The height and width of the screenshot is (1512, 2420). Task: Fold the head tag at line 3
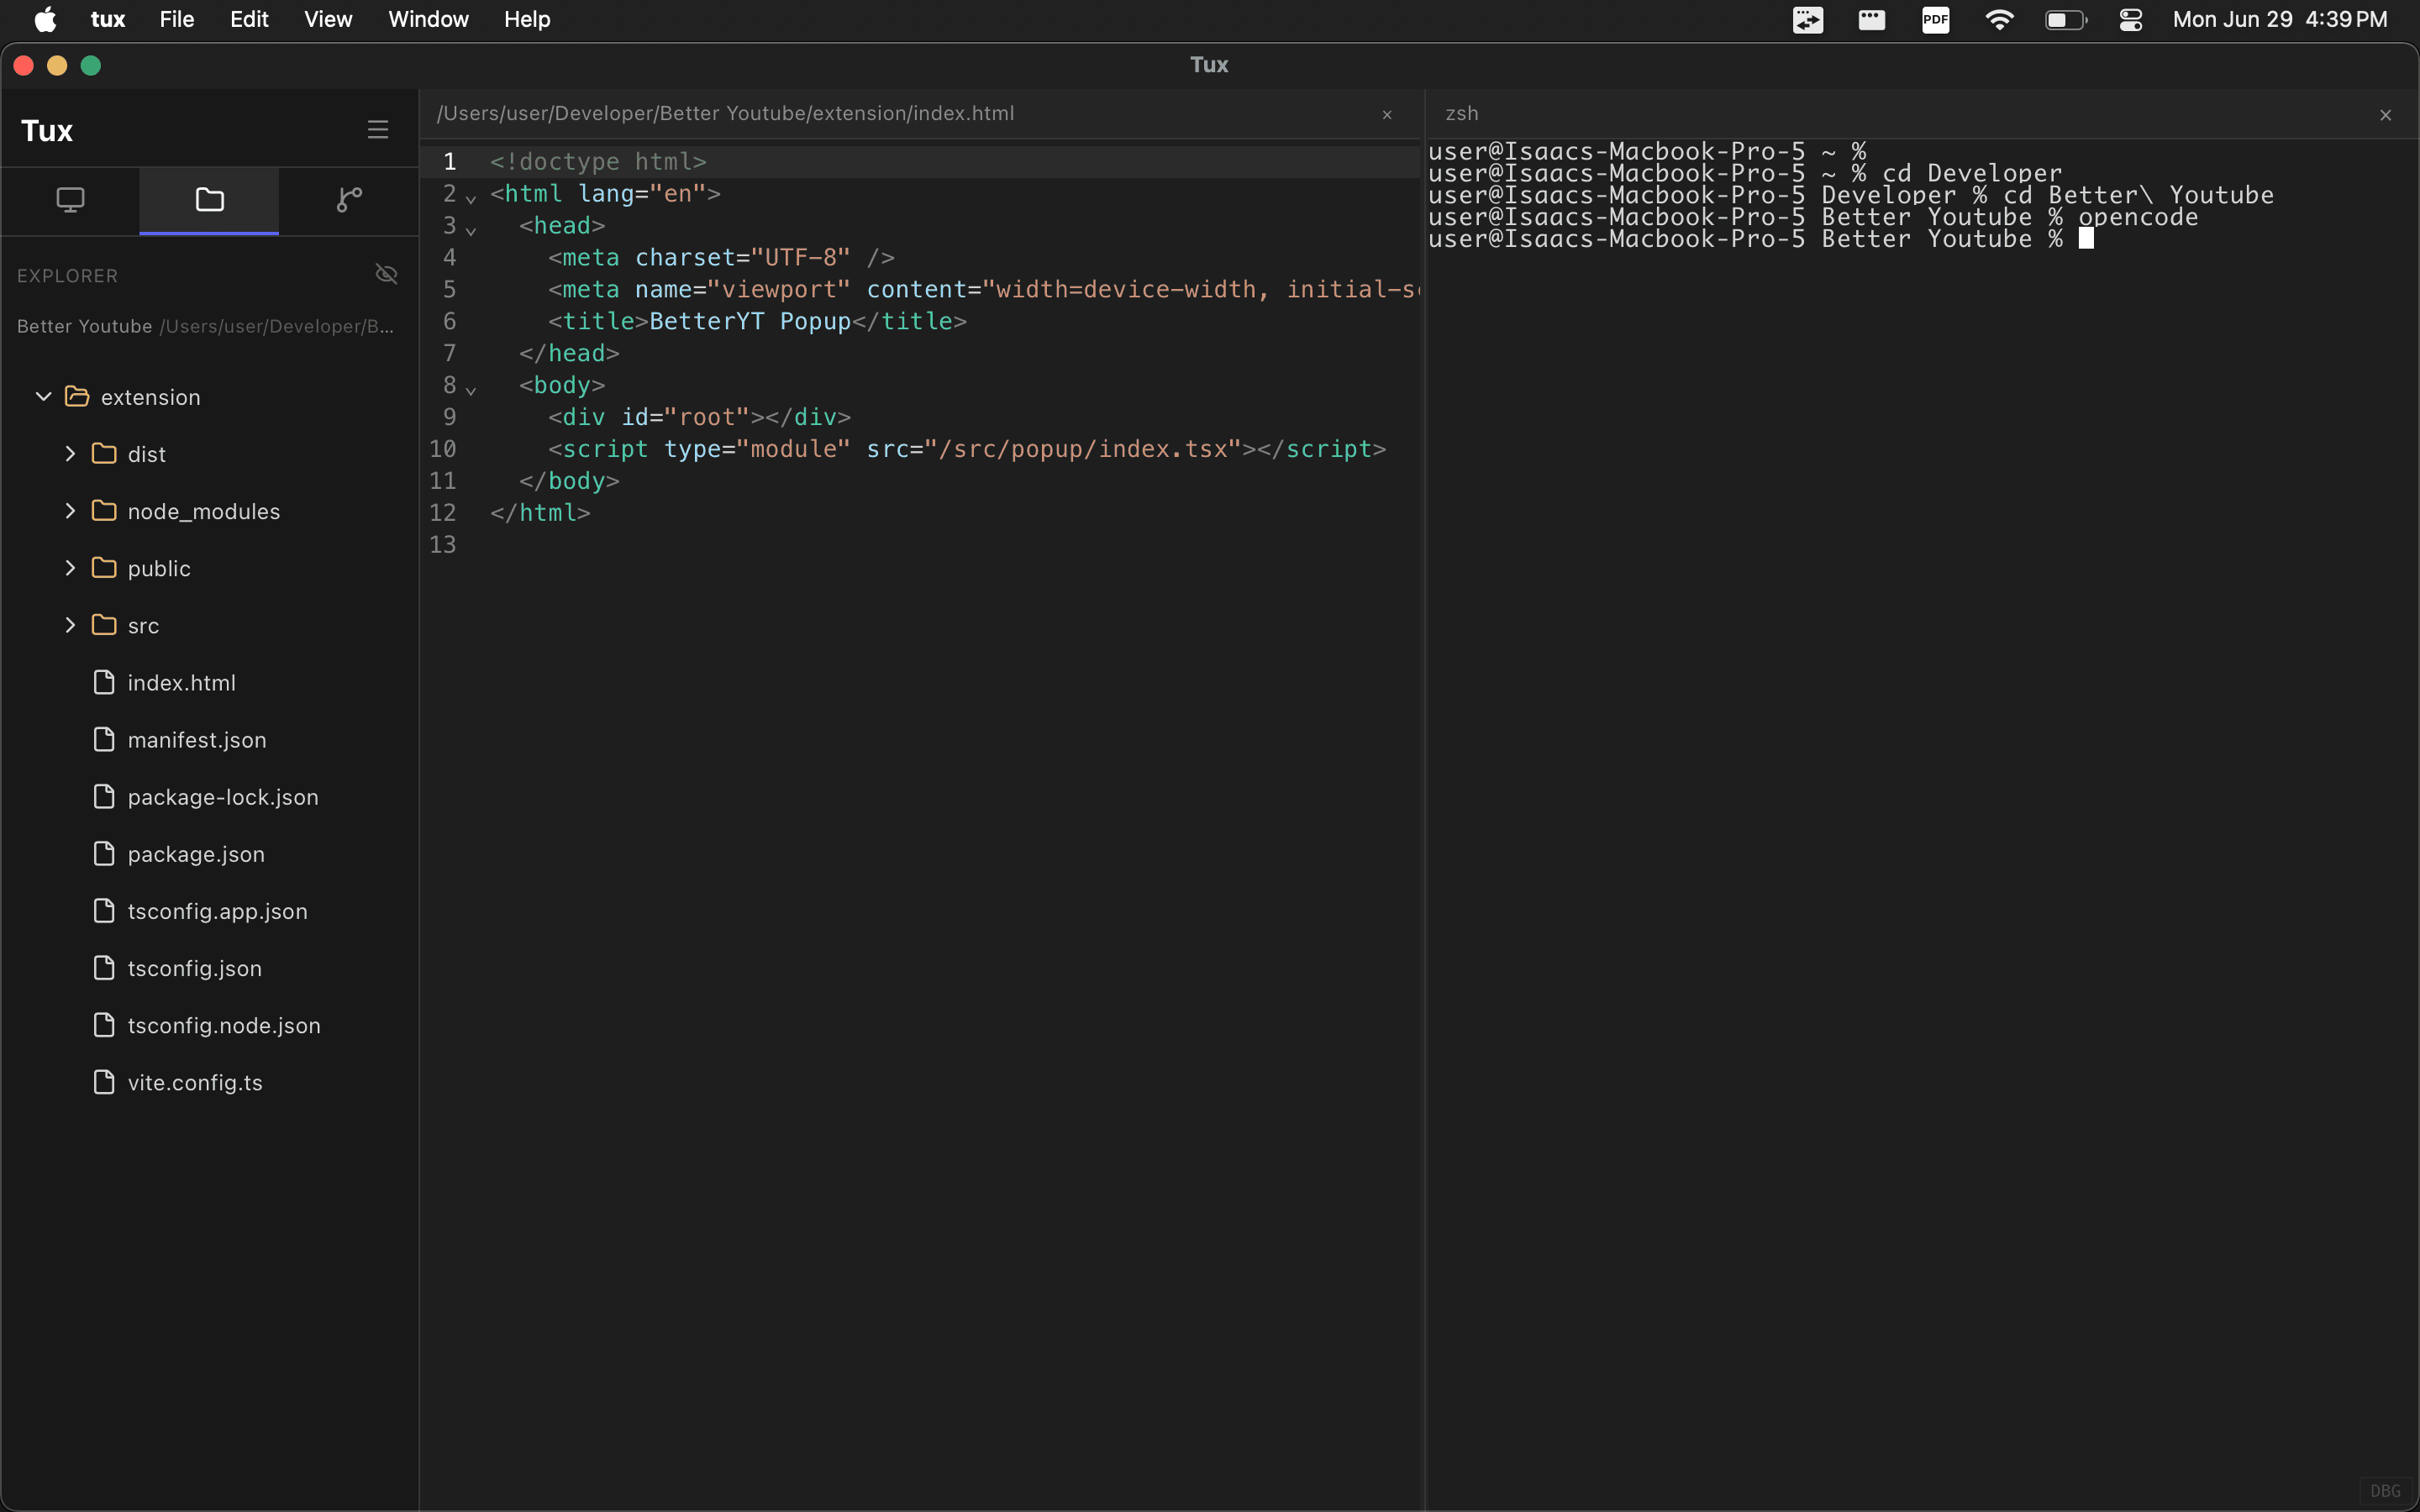click(x=471, y=230)
